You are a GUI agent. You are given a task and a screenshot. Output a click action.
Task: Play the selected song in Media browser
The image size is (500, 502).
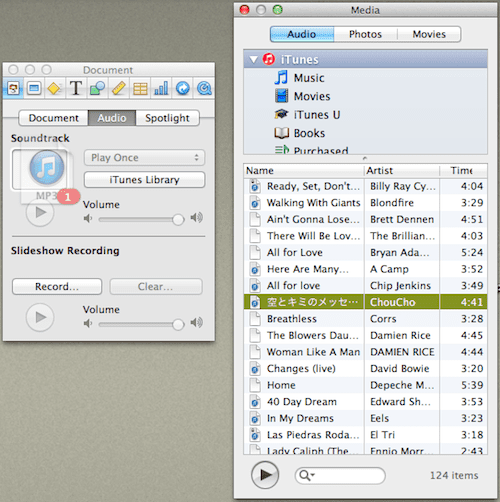tap(265, 475)
